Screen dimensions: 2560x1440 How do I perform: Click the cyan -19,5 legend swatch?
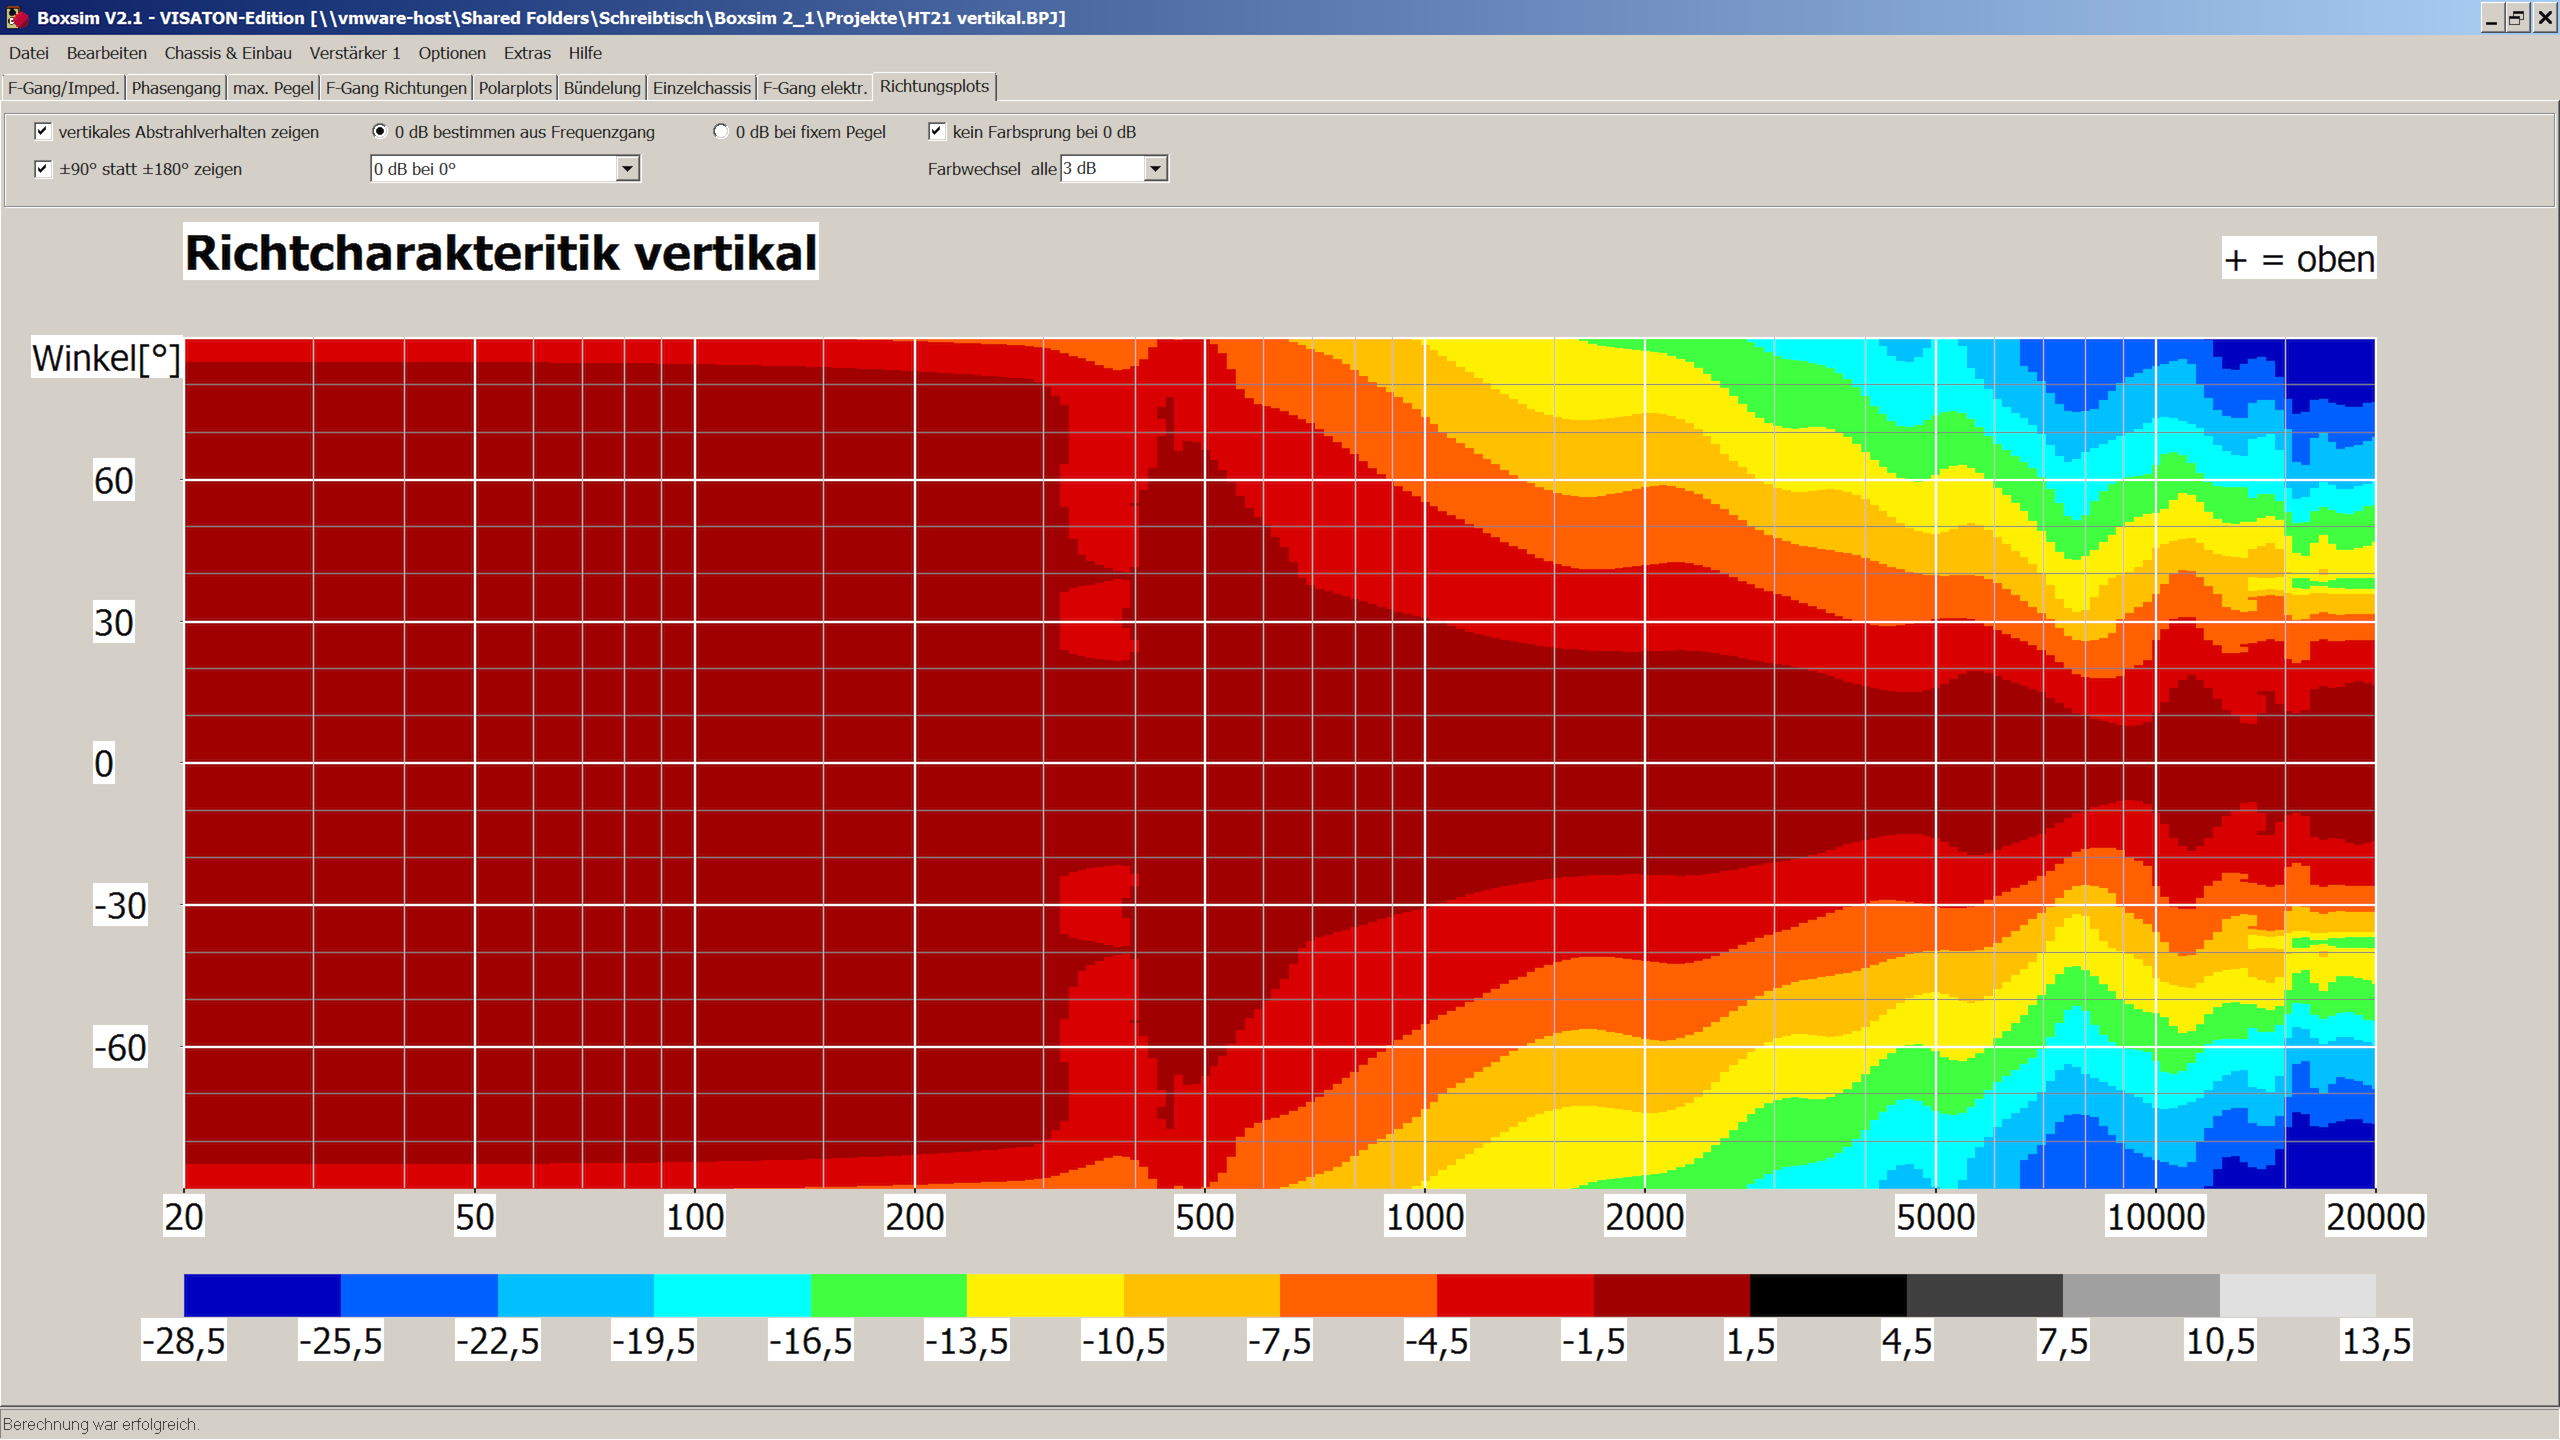tap(732, 1295)
